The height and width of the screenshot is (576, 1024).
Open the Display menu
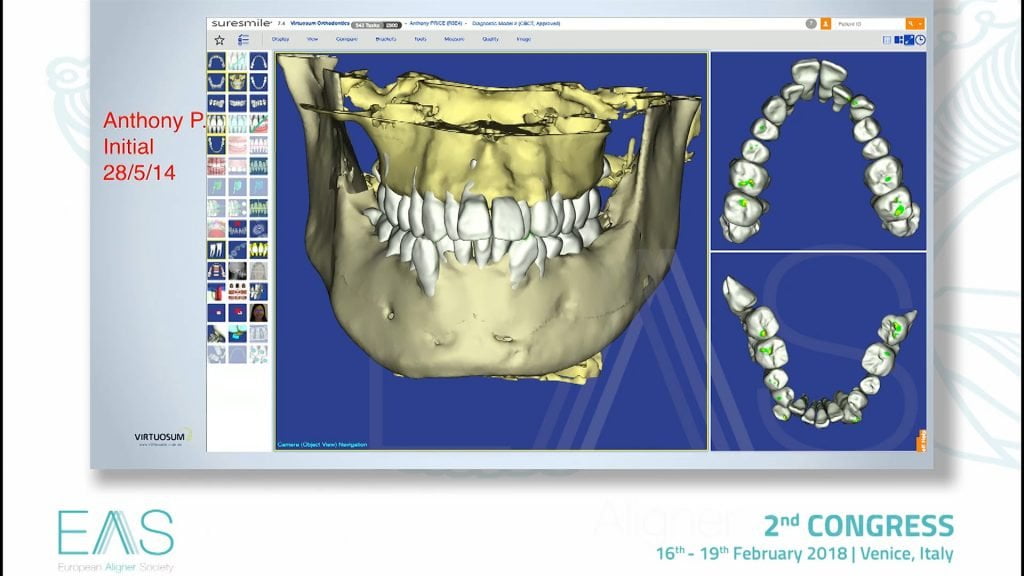tap(280, 40)
